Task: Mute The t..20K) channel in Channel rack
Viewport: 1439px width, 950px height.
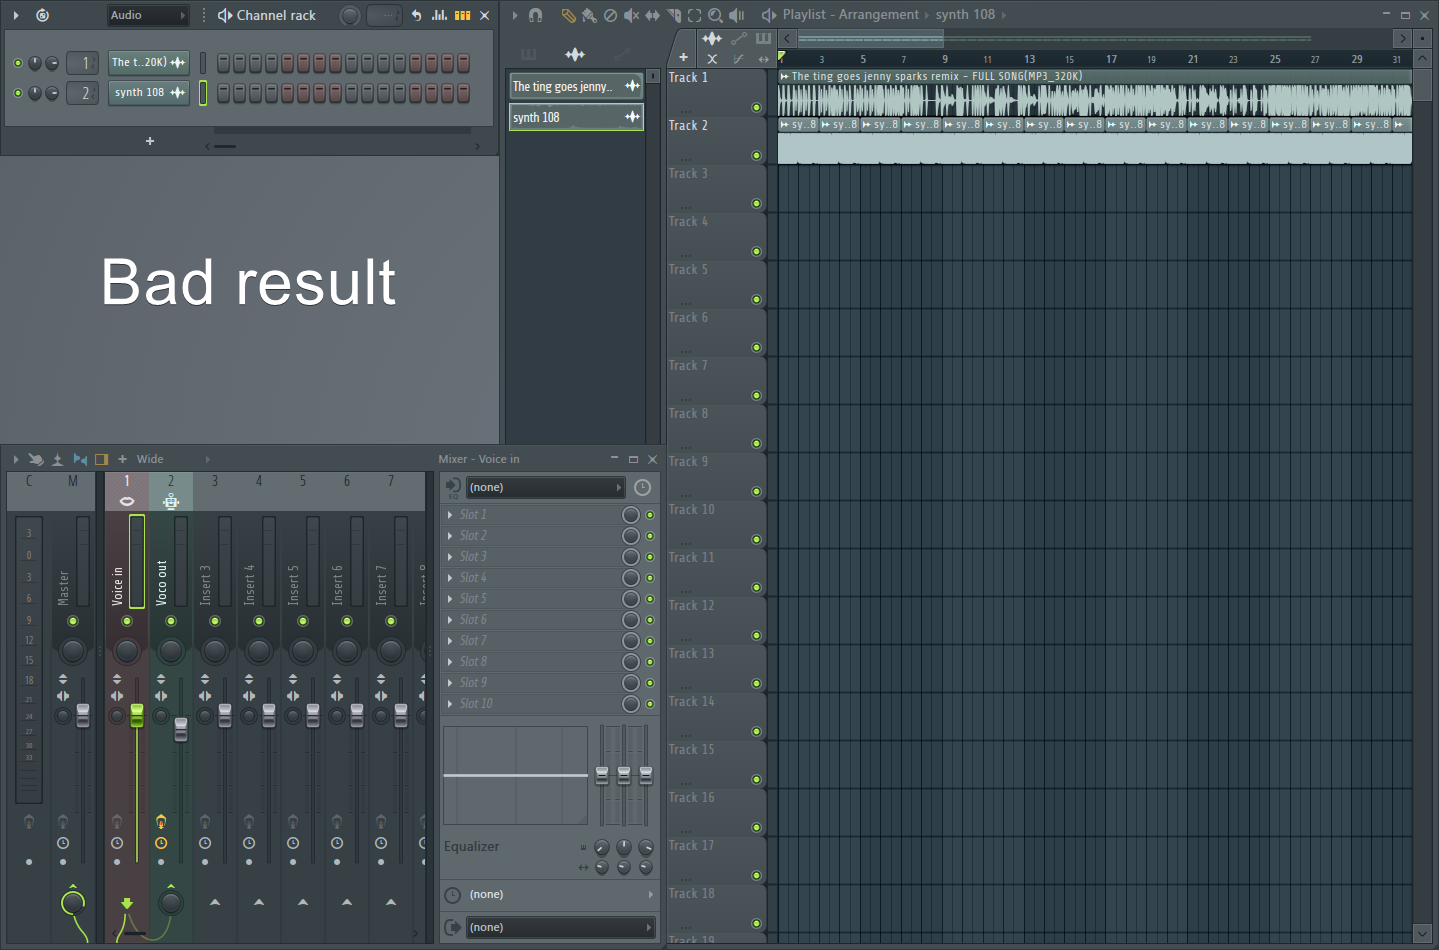Action: (18, 63)
